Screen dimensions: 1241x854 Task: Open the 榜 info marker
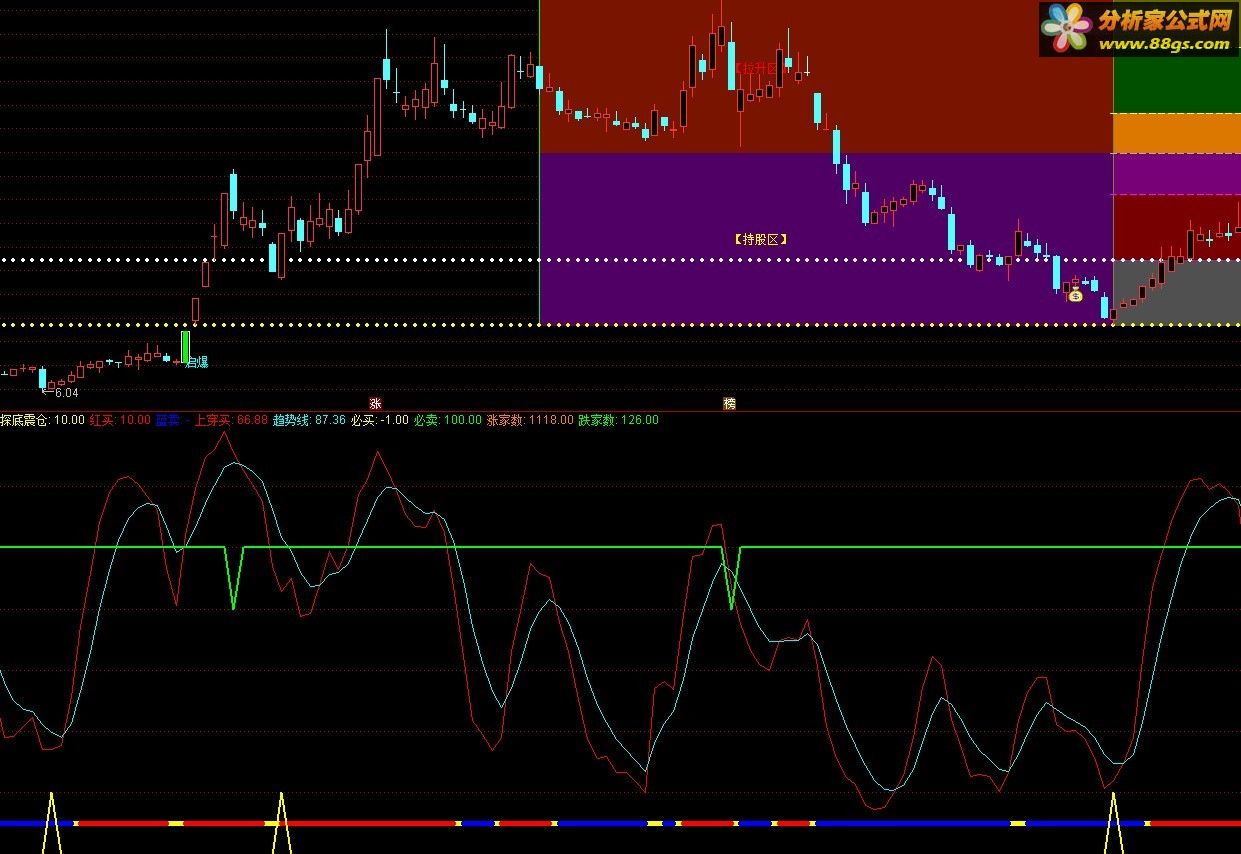(x=730, y=404)
